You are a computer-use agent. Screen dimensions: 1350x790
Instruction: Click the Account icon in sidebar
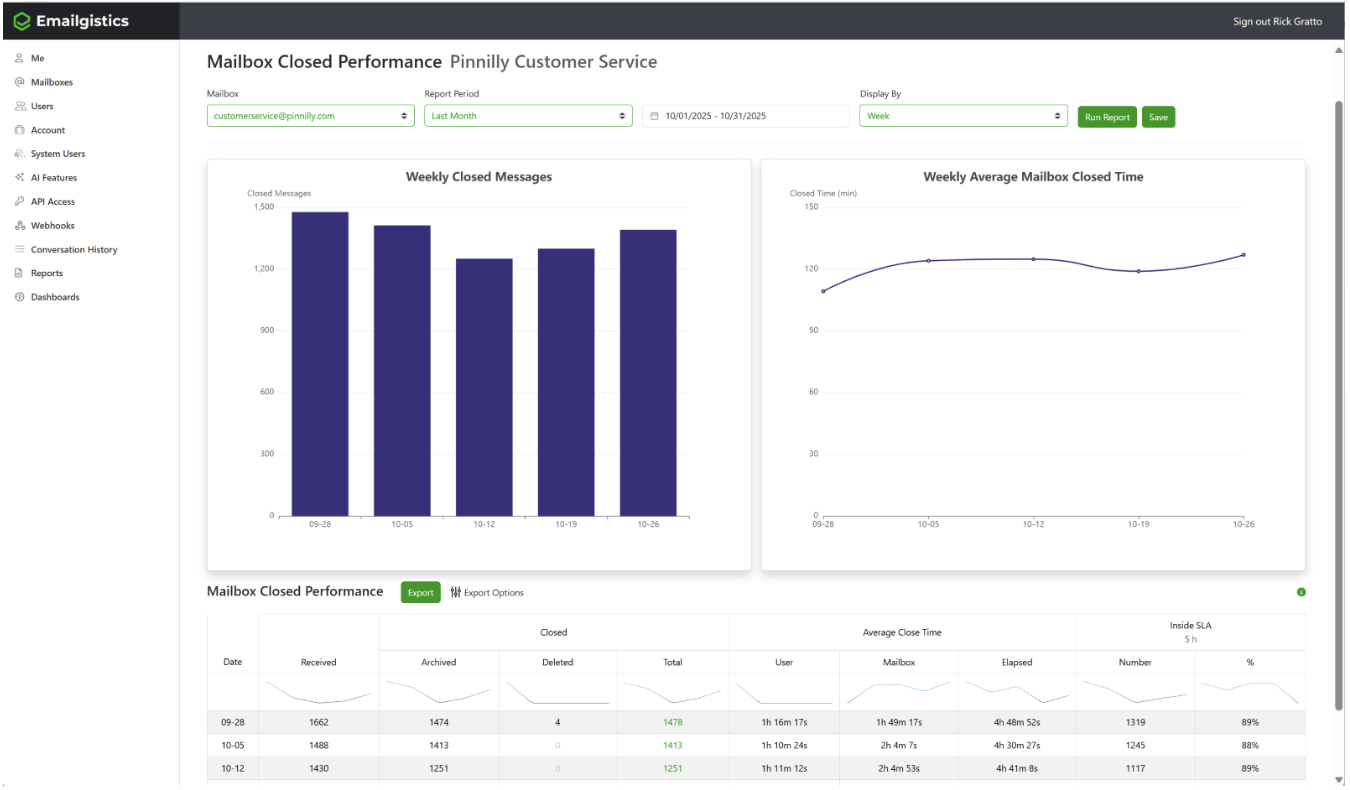pos(19,130)
